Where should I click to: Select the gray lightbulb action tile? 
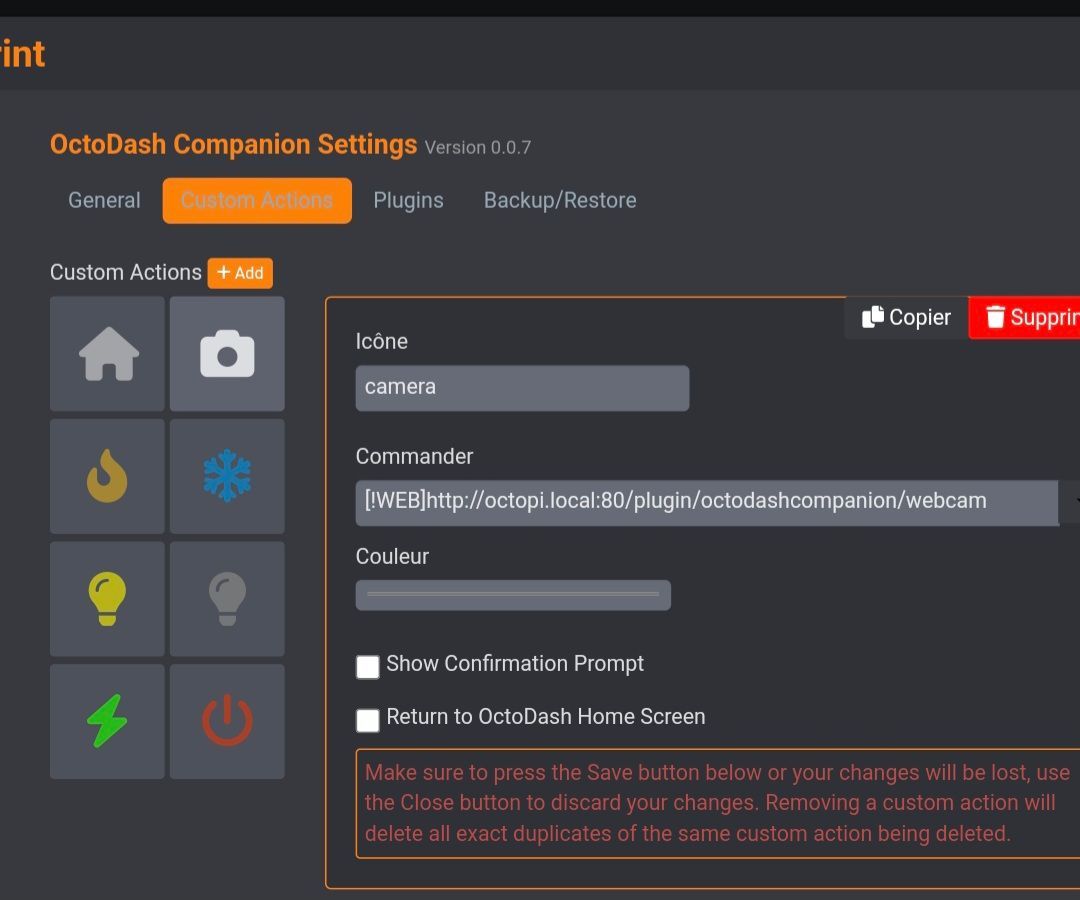pyautogui.click(x=227, y=599)
